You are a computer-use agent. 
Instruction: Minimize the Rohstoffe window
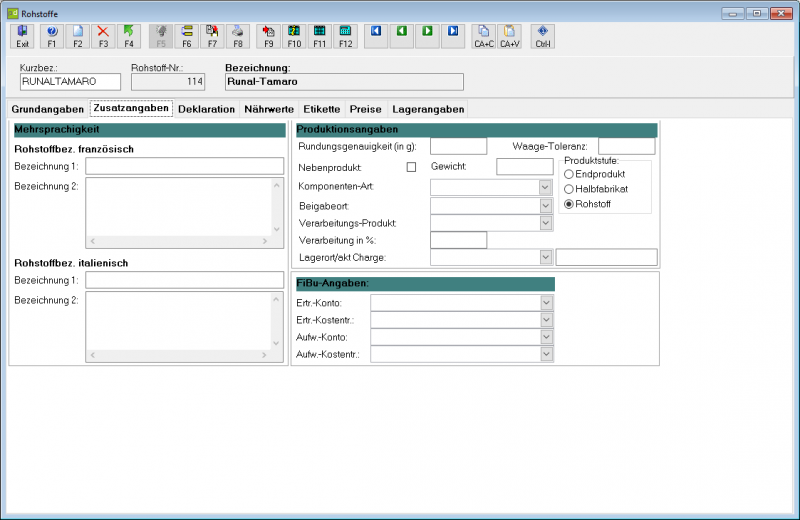pos(733,13)
